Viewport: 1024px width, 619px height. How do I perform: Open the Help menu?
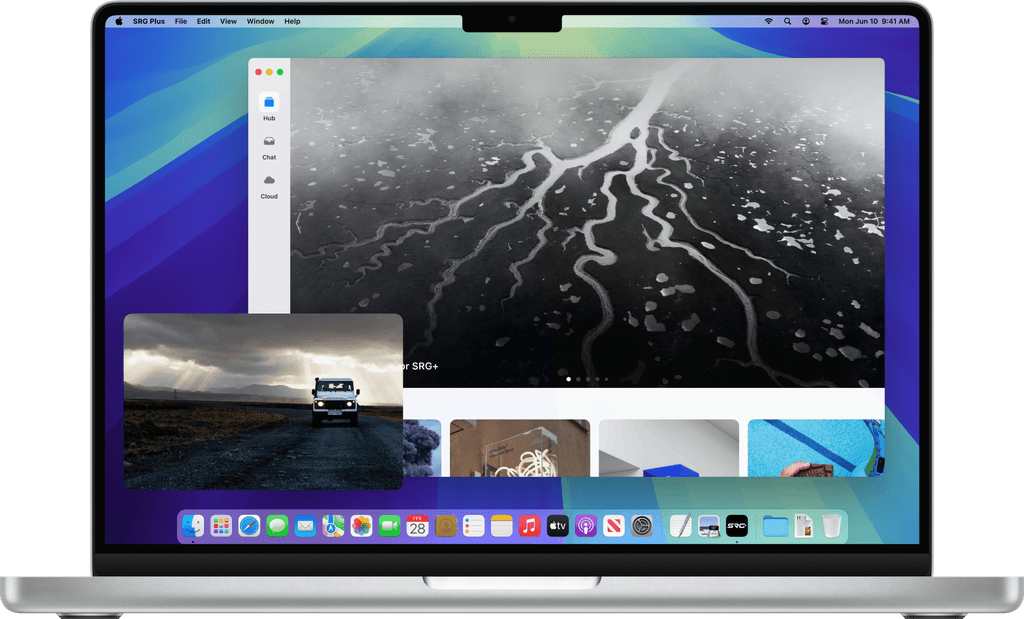click(292, 21)
